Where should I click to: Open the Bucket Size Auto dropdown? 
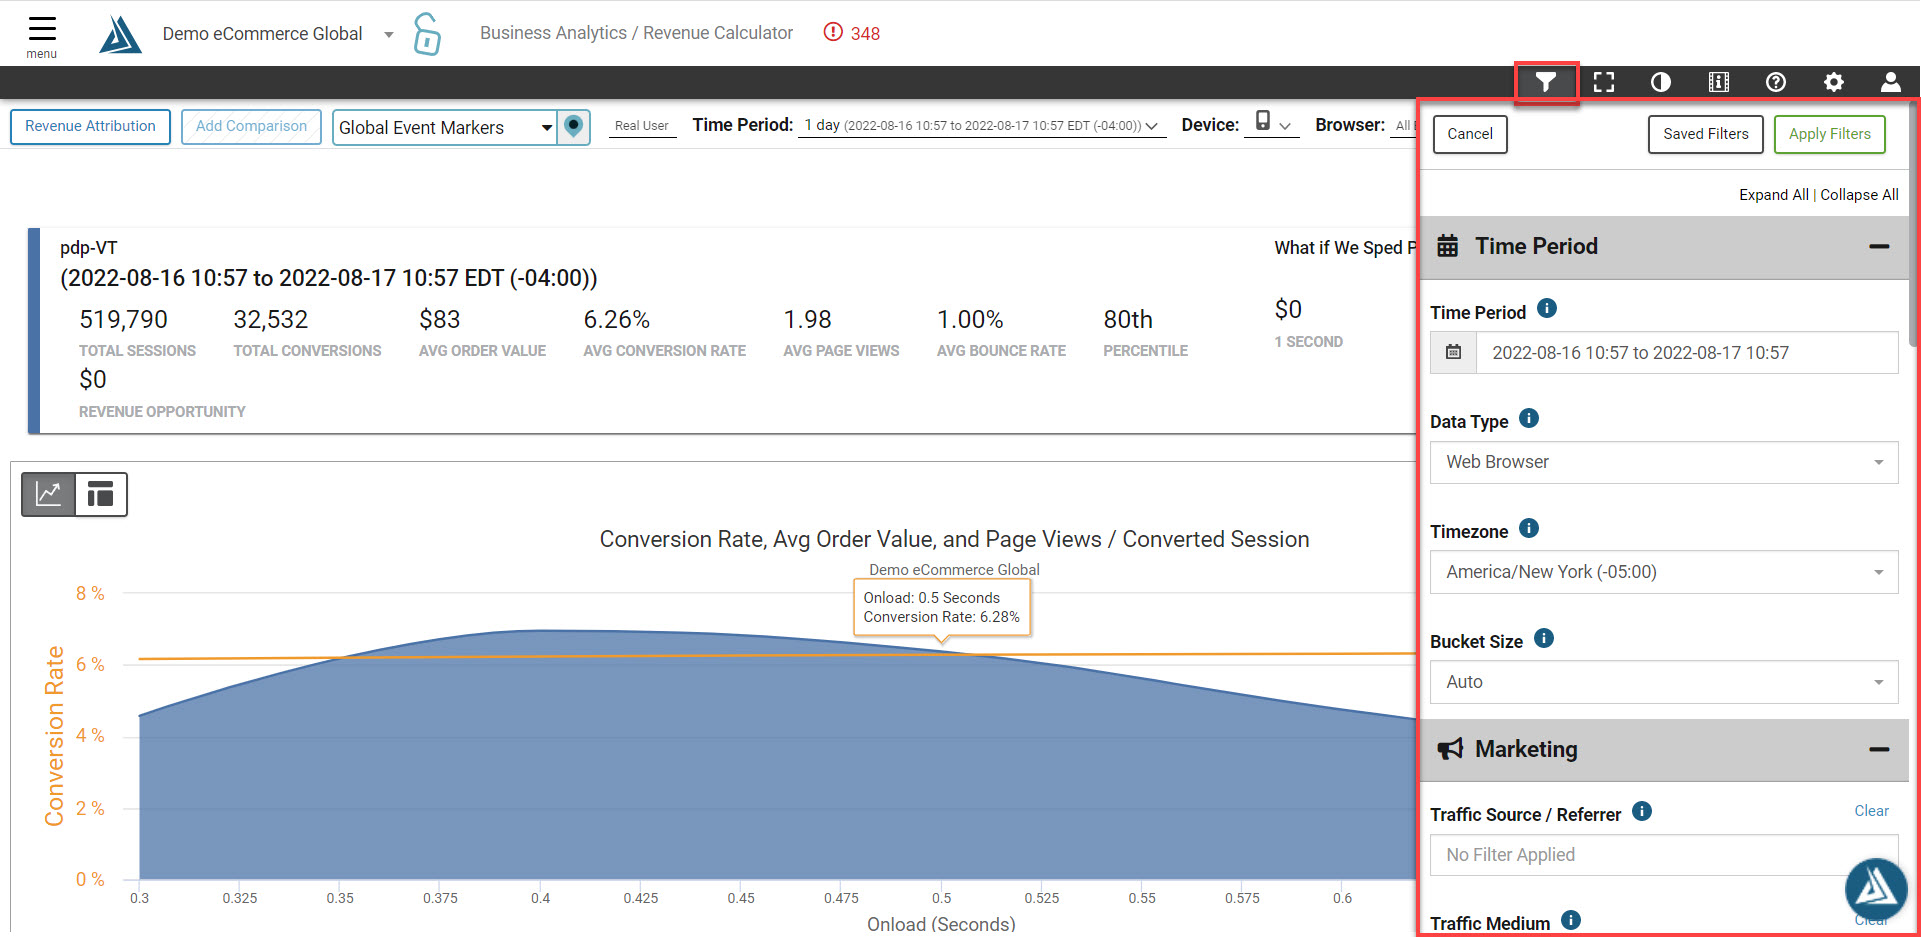click(1663, 682)
